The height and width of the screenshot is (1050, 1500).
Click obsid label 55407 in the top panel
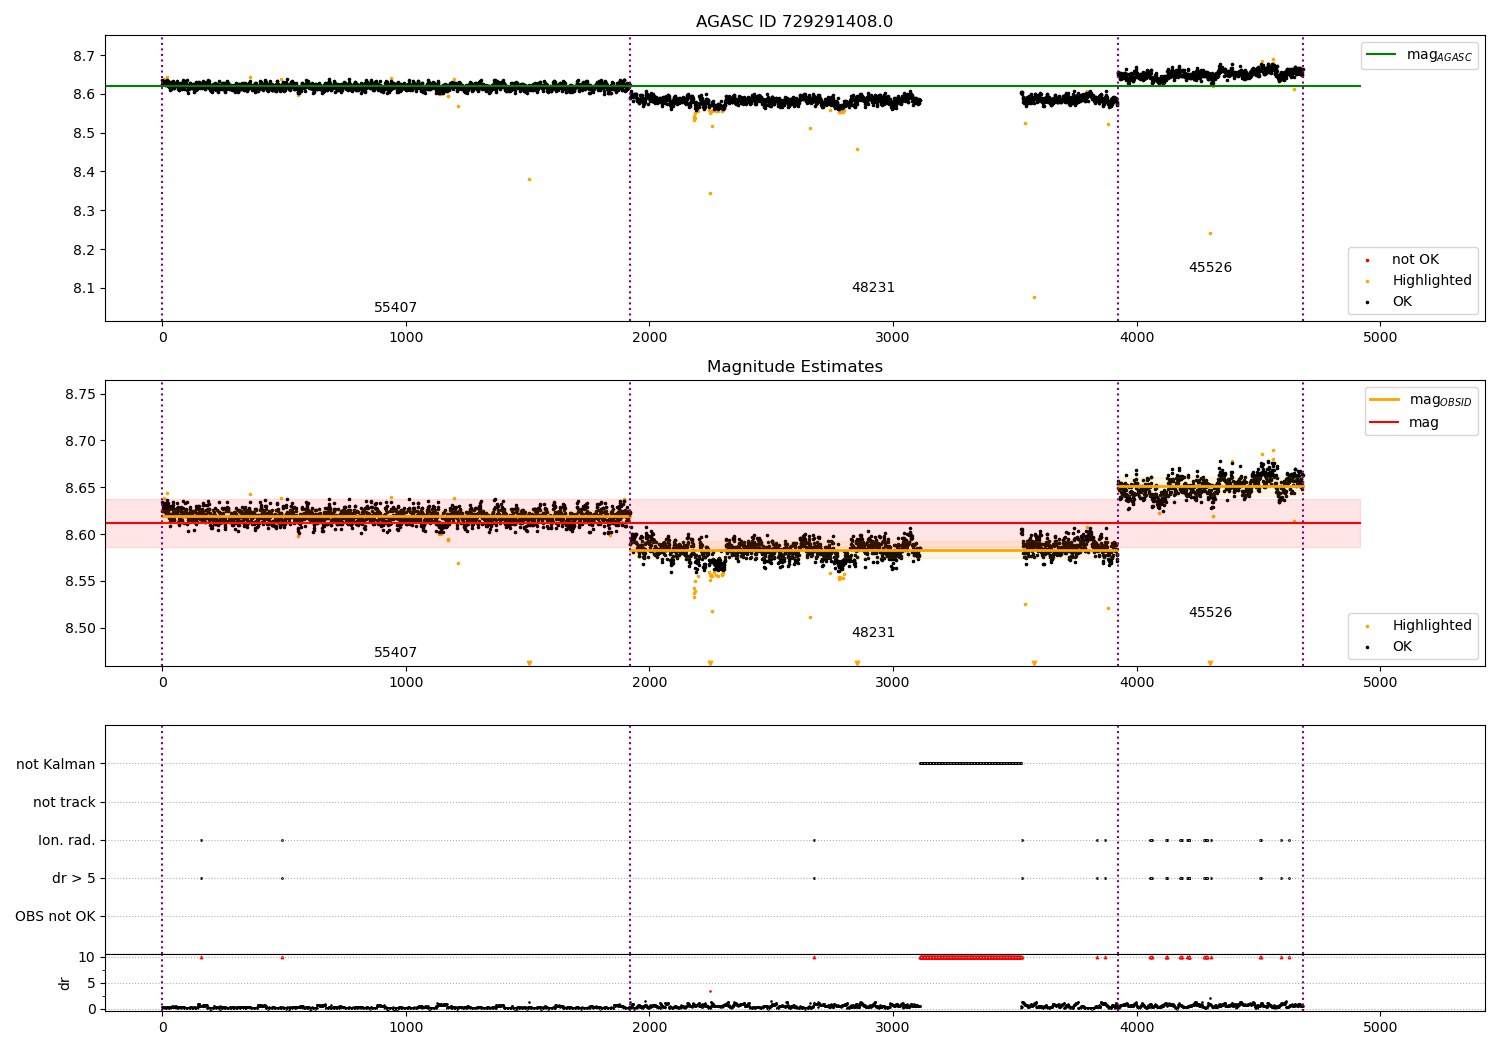pos(395,308)
